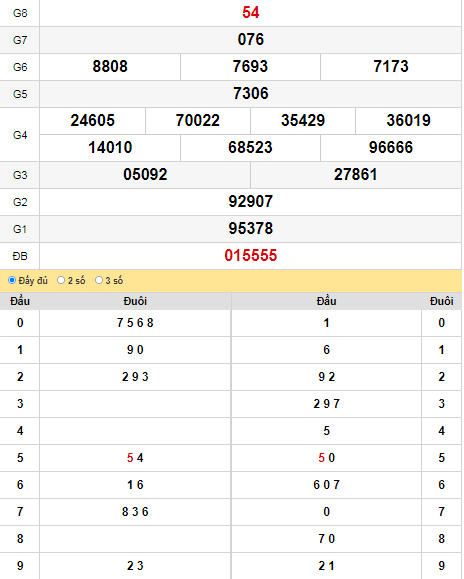Click the ĐB row label
Viewport: 464px width, 579px height.
(x=20, y=256)
